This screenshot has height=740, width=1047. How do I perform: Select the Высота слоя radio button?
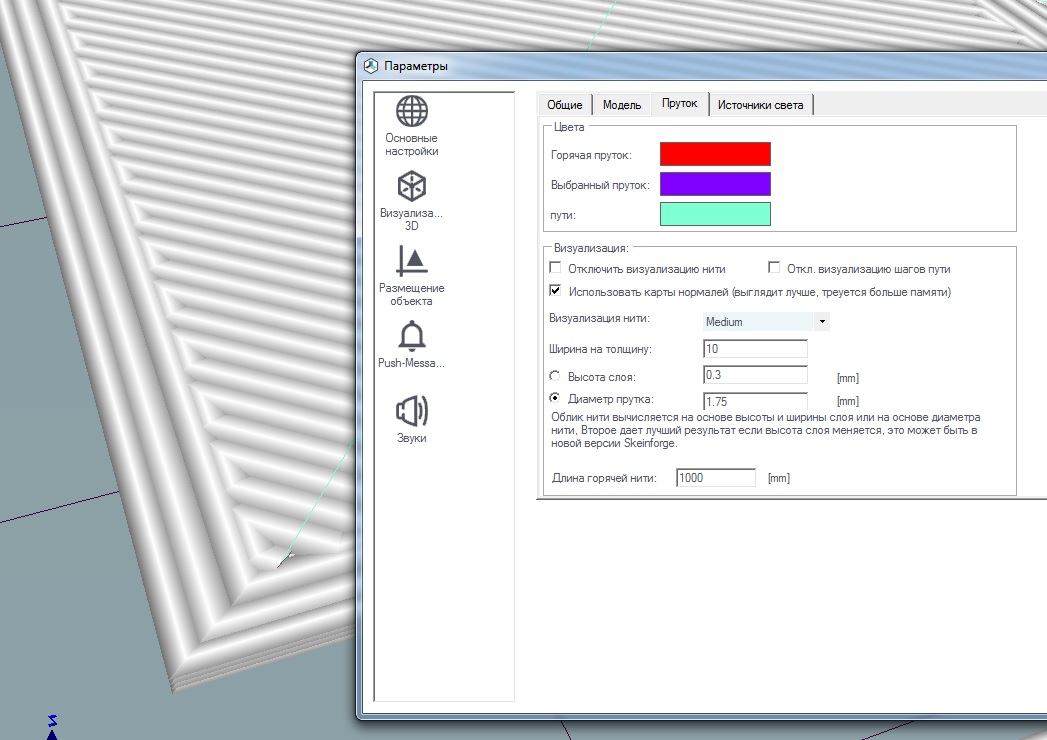point(555,375)
